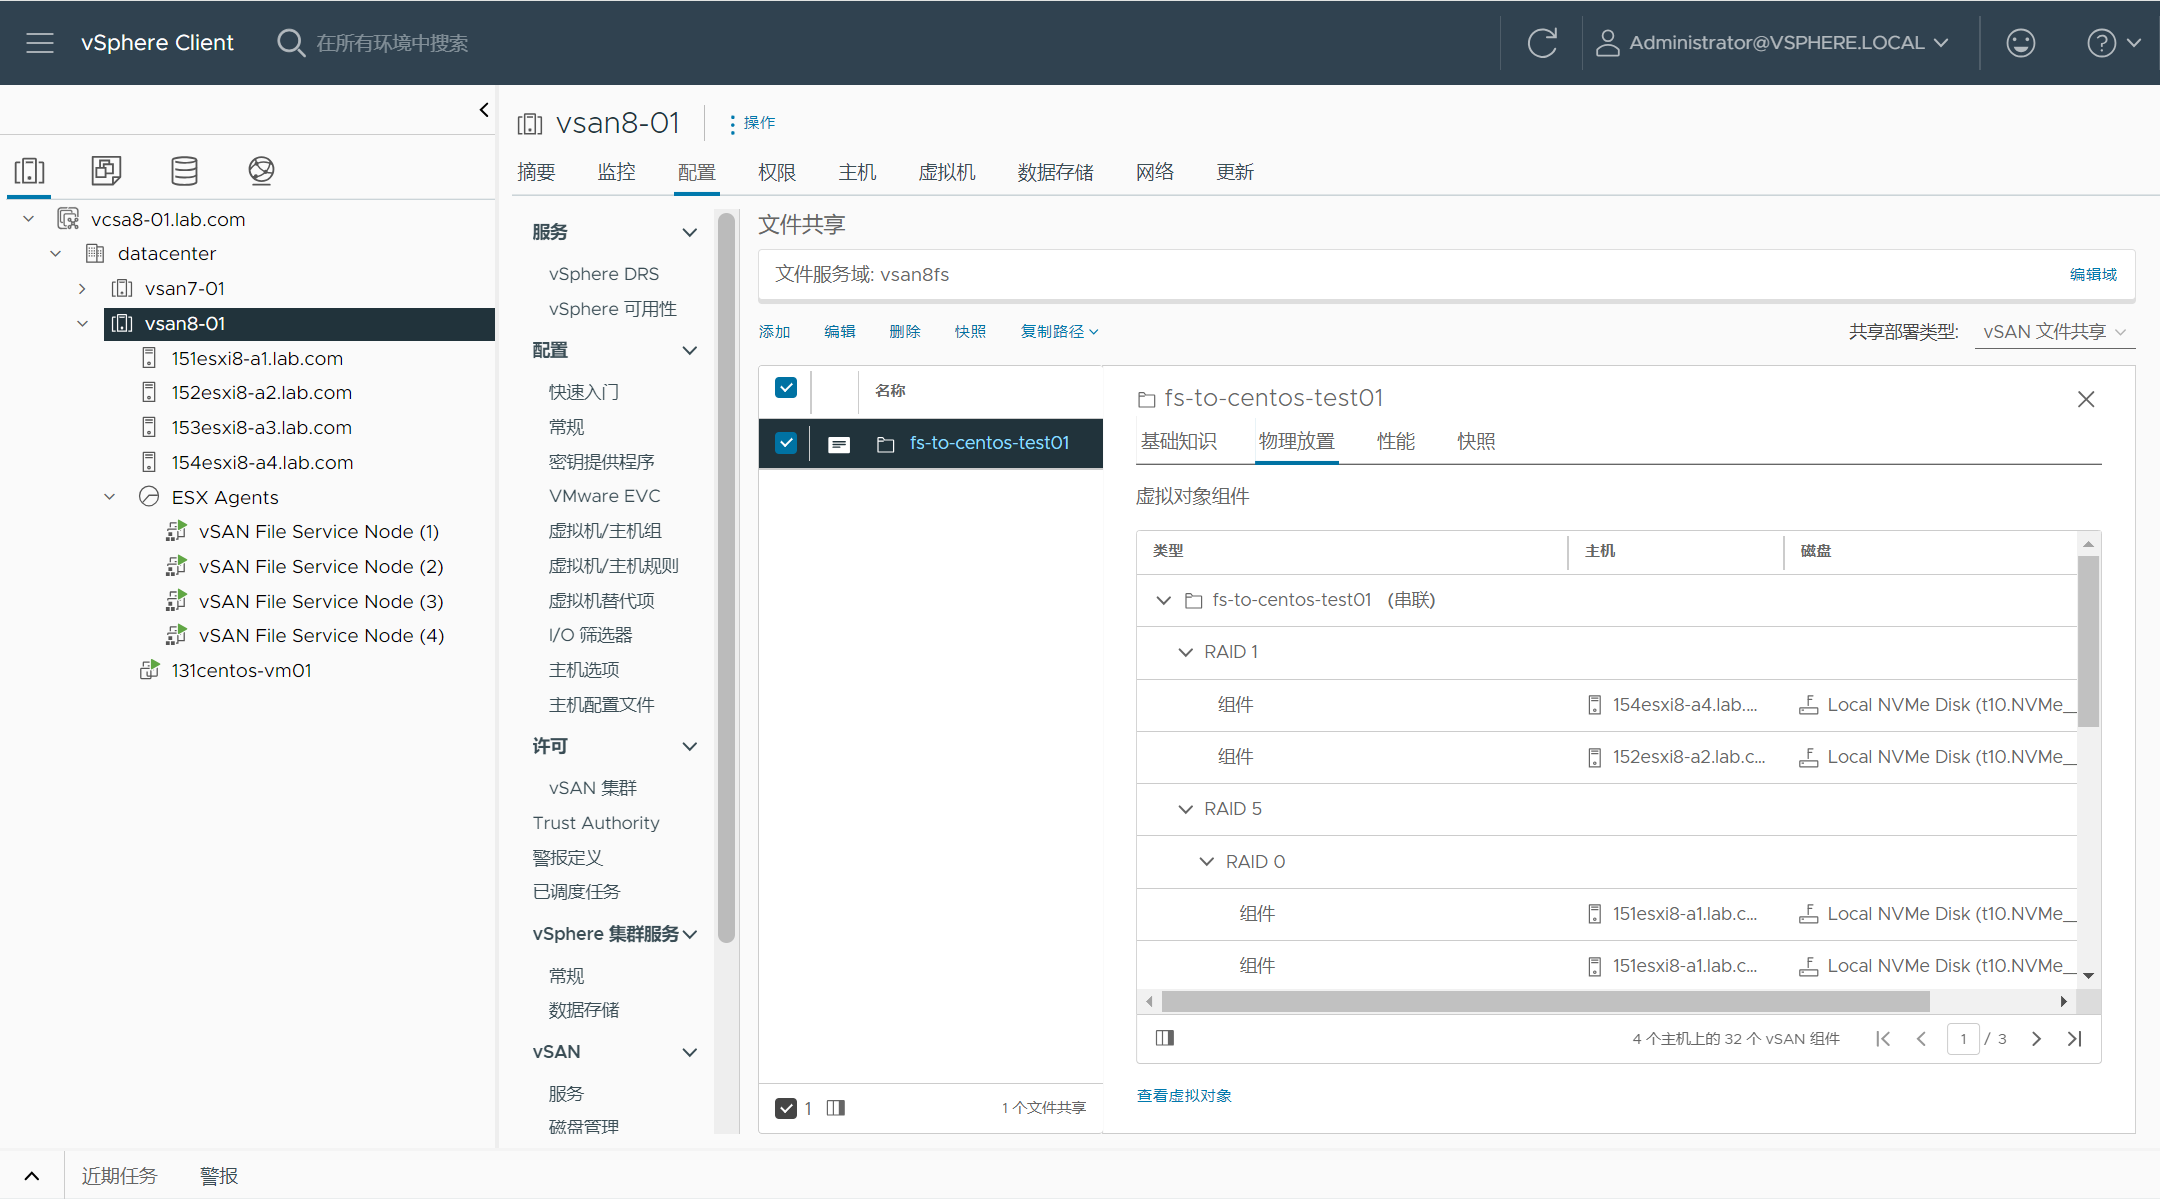Collapse the vcsa8-01.lab.com tree node
Viewport: 2160px width, 1199px height.
click(29, 219)
